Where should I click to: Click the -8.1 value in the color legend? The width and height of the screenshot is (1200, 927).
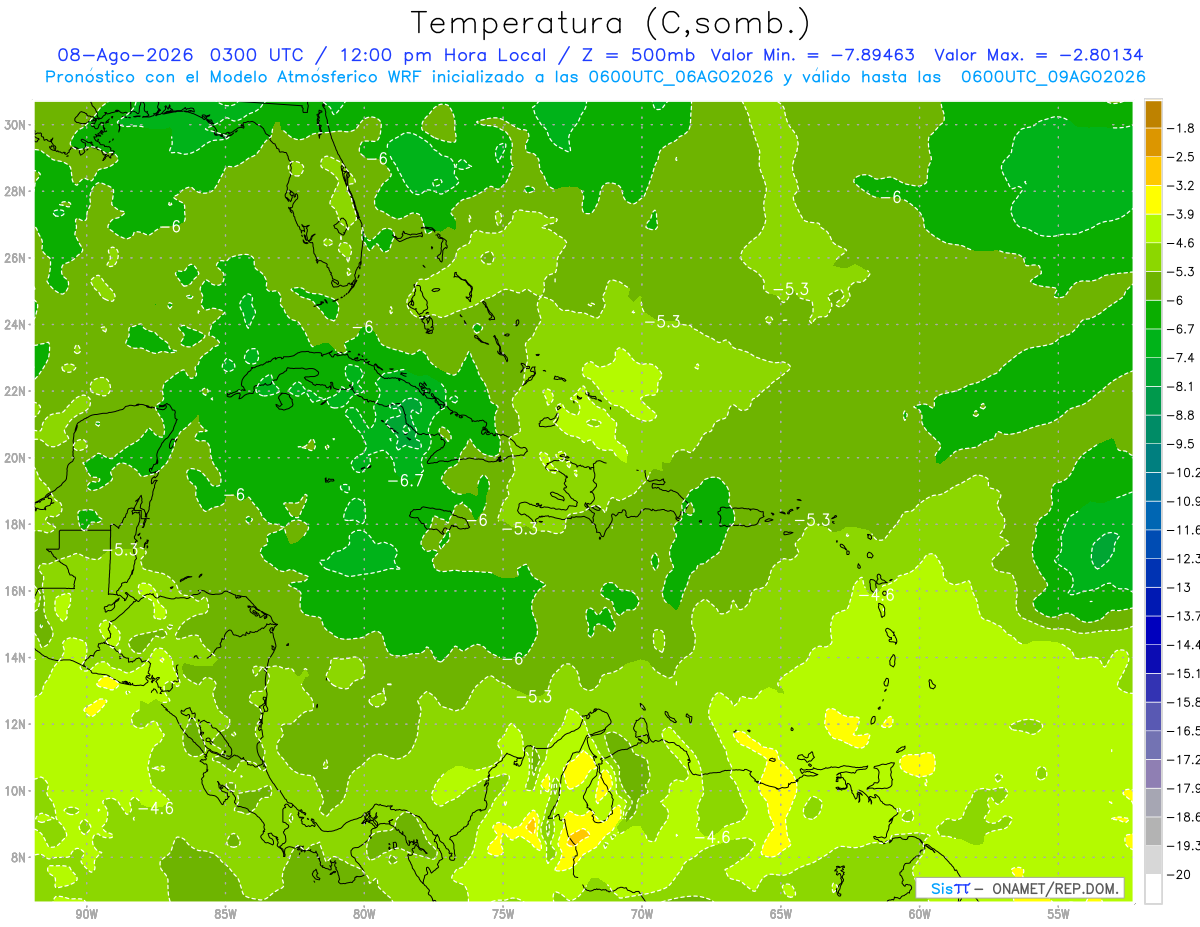click(1181, 386)
